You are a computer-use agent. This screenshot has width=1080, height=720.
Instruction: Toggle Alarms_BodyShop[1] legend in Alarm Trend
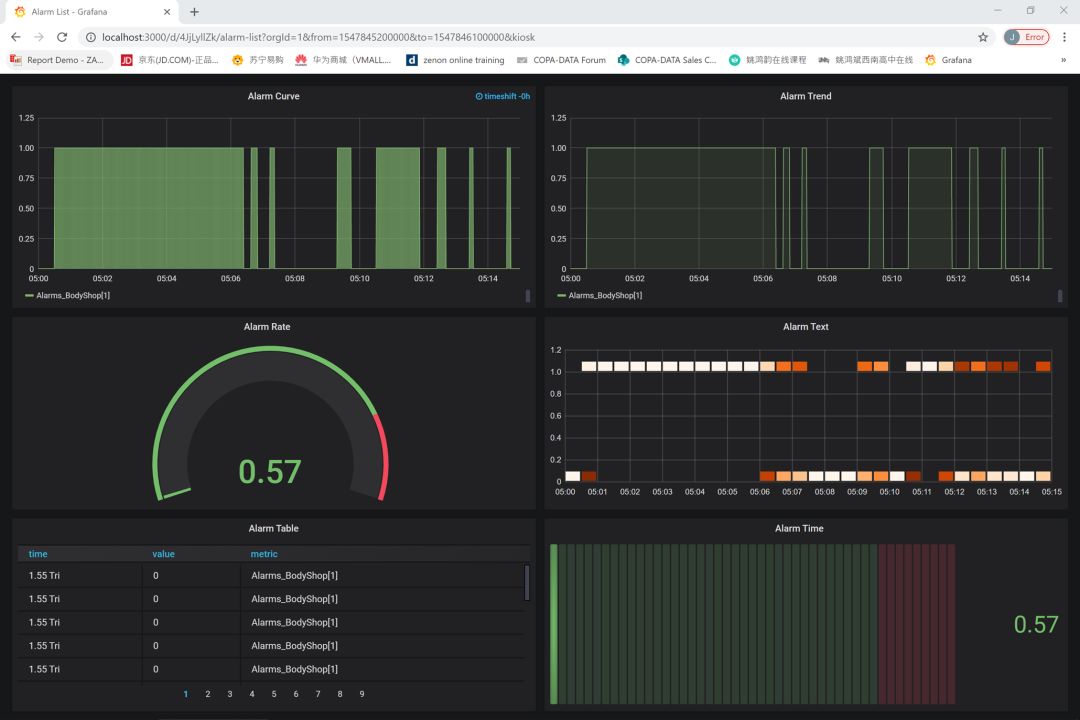click(605, 296)
